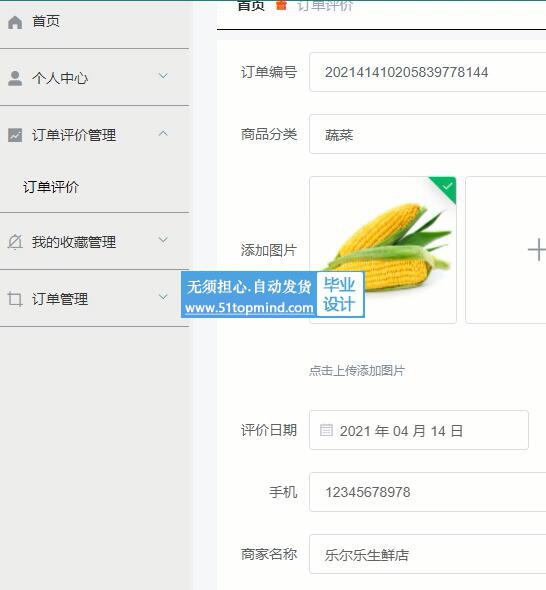546x590 pixels.
Task: Click the plus icon to upload image
Action: point(537,249)
